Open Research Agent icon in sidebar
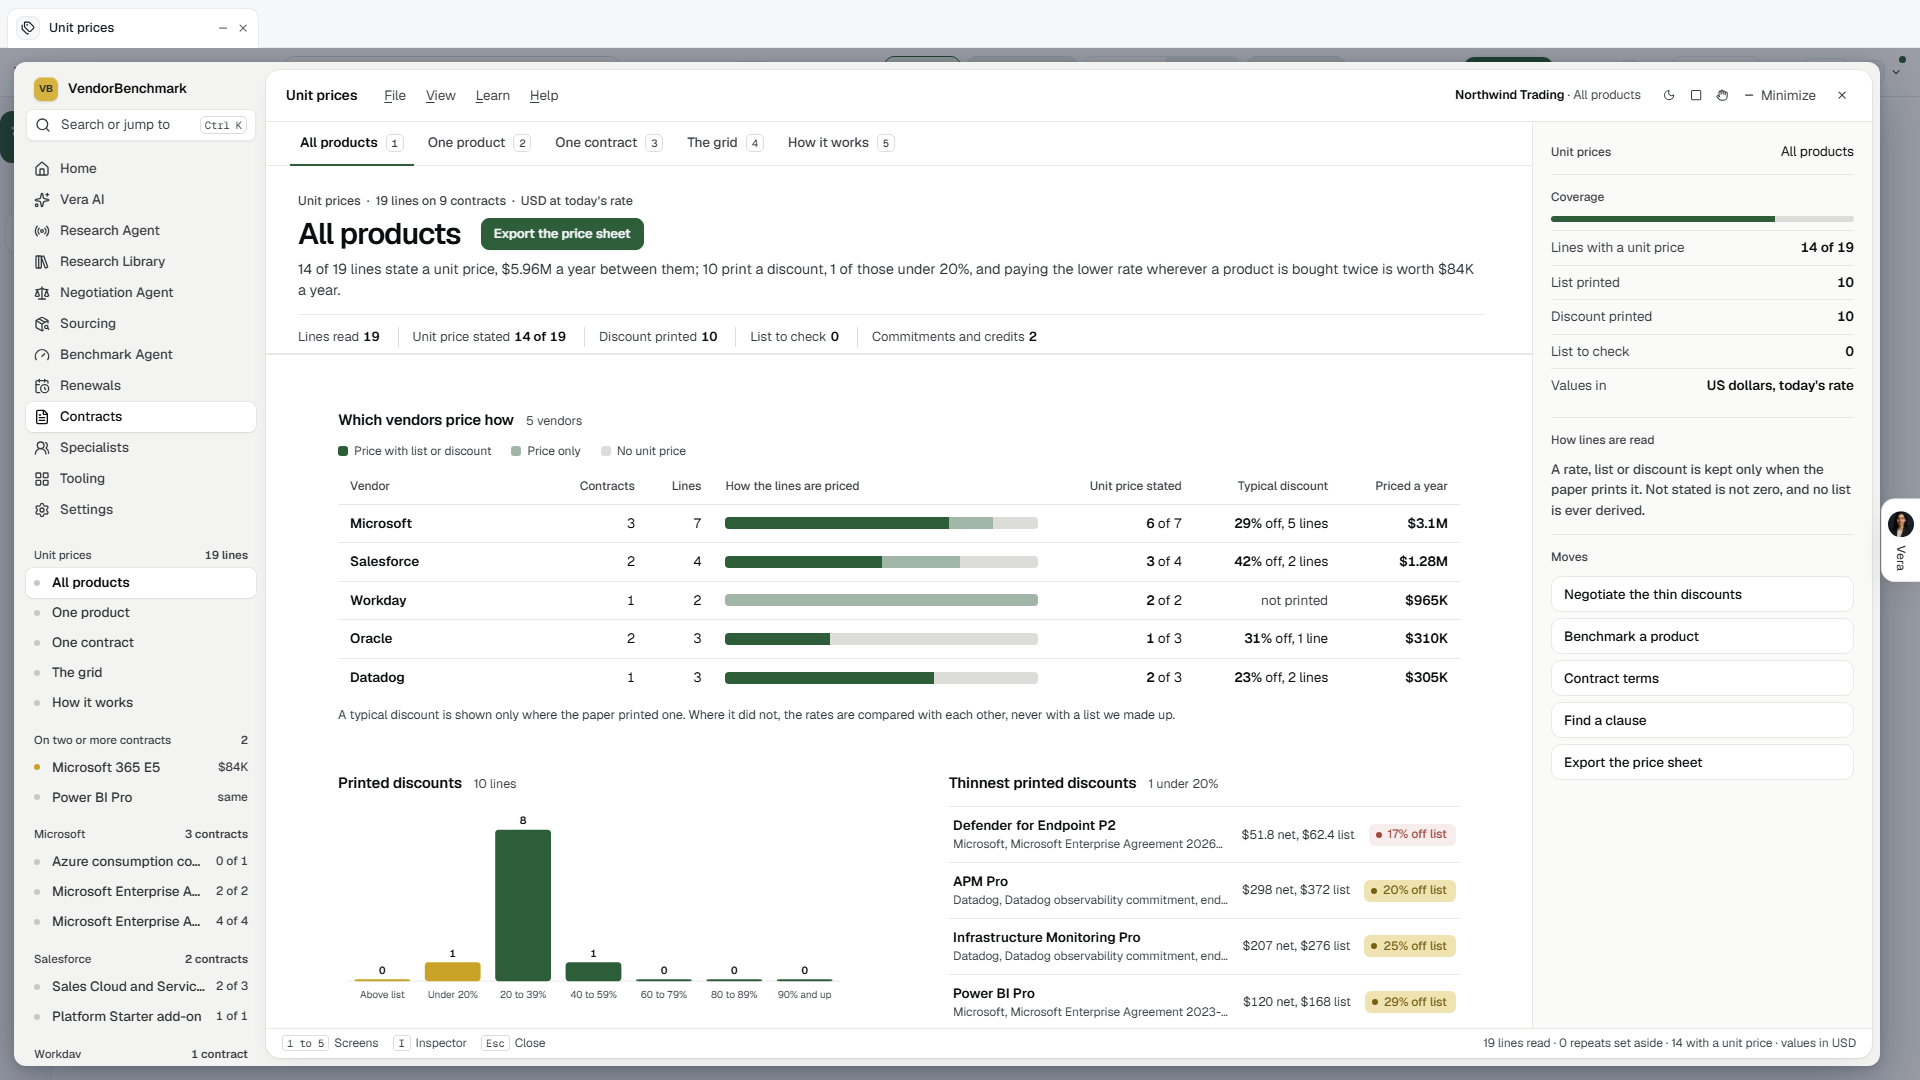 [x=42, y=231]
